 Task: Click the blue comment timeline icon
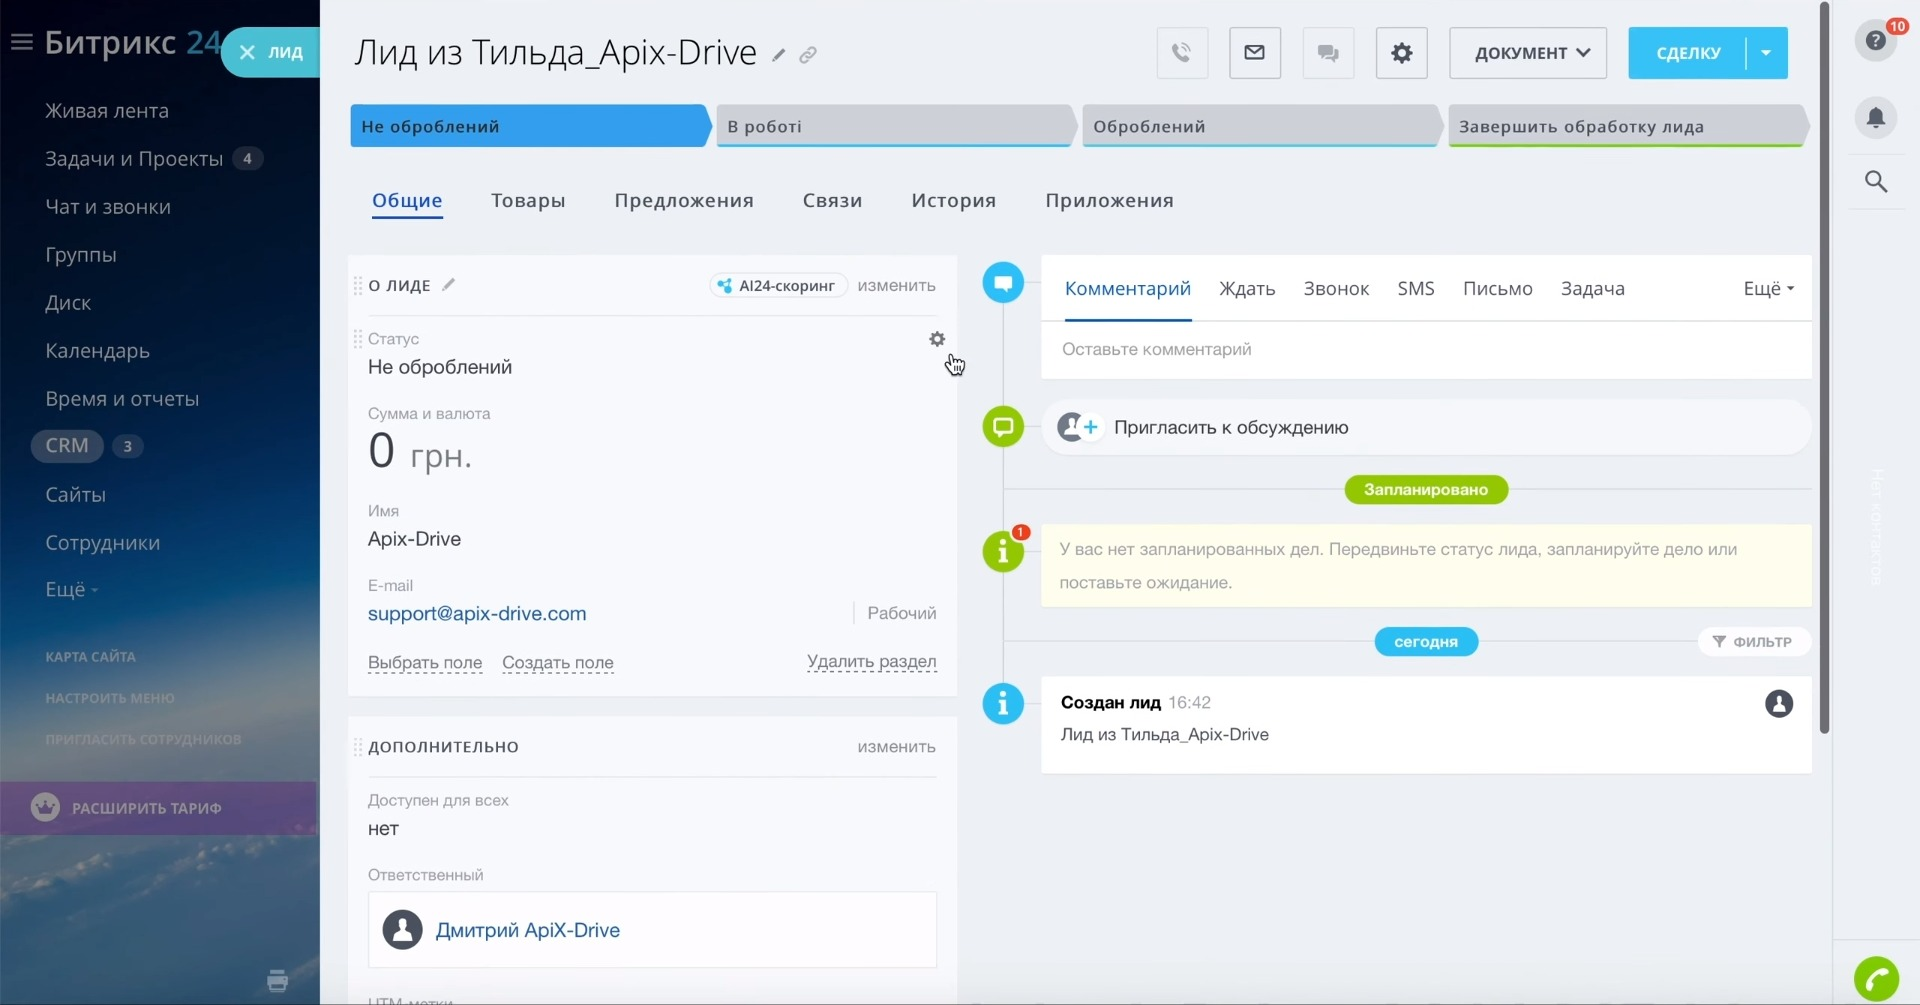point(1003,283)
